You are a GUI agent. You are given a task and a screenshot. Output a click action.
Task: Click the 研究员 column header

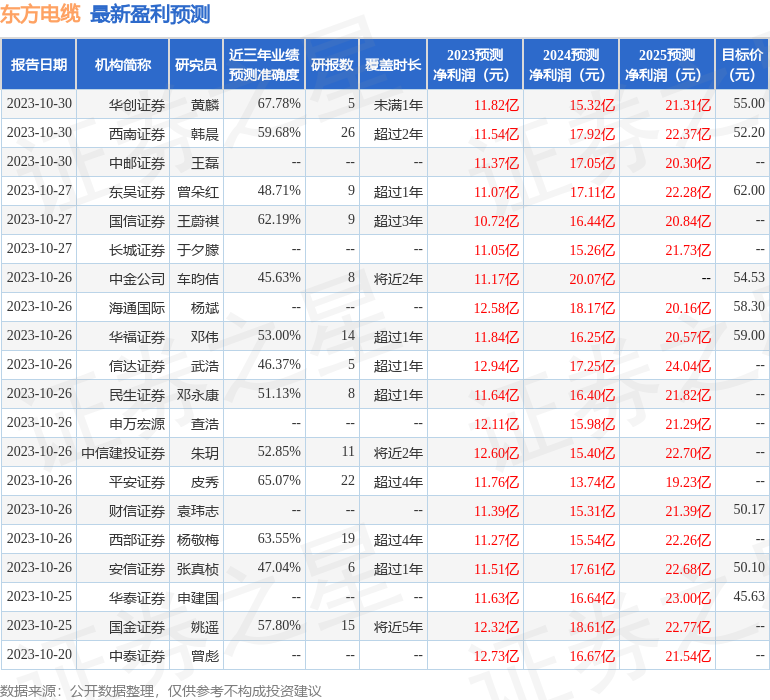pos(196,64)
